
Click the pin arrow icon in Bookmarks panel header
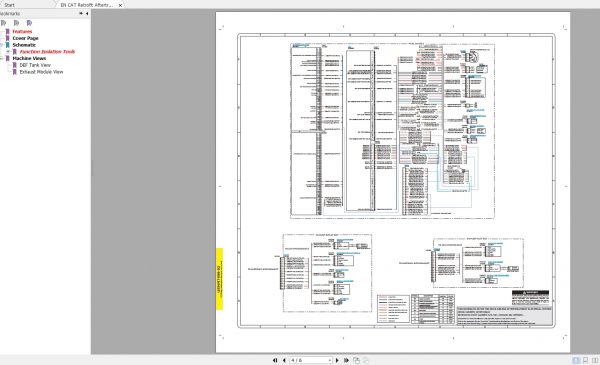click(x=81, y=13)
